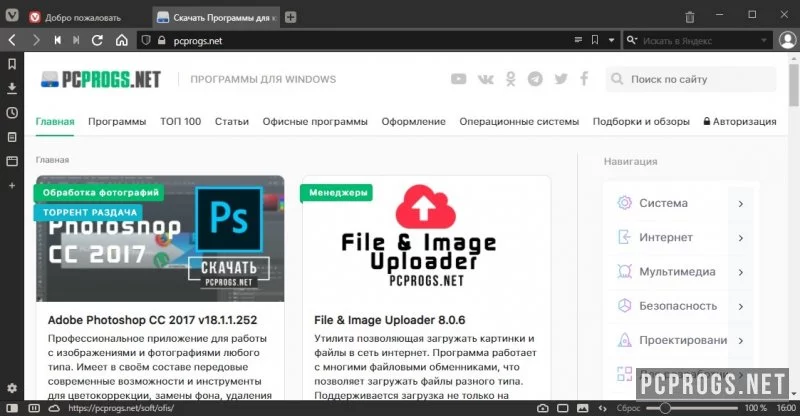Open Офисные программы menu item
The width and height of the screenshot is (800, 416).
click(x=315, y=121)
